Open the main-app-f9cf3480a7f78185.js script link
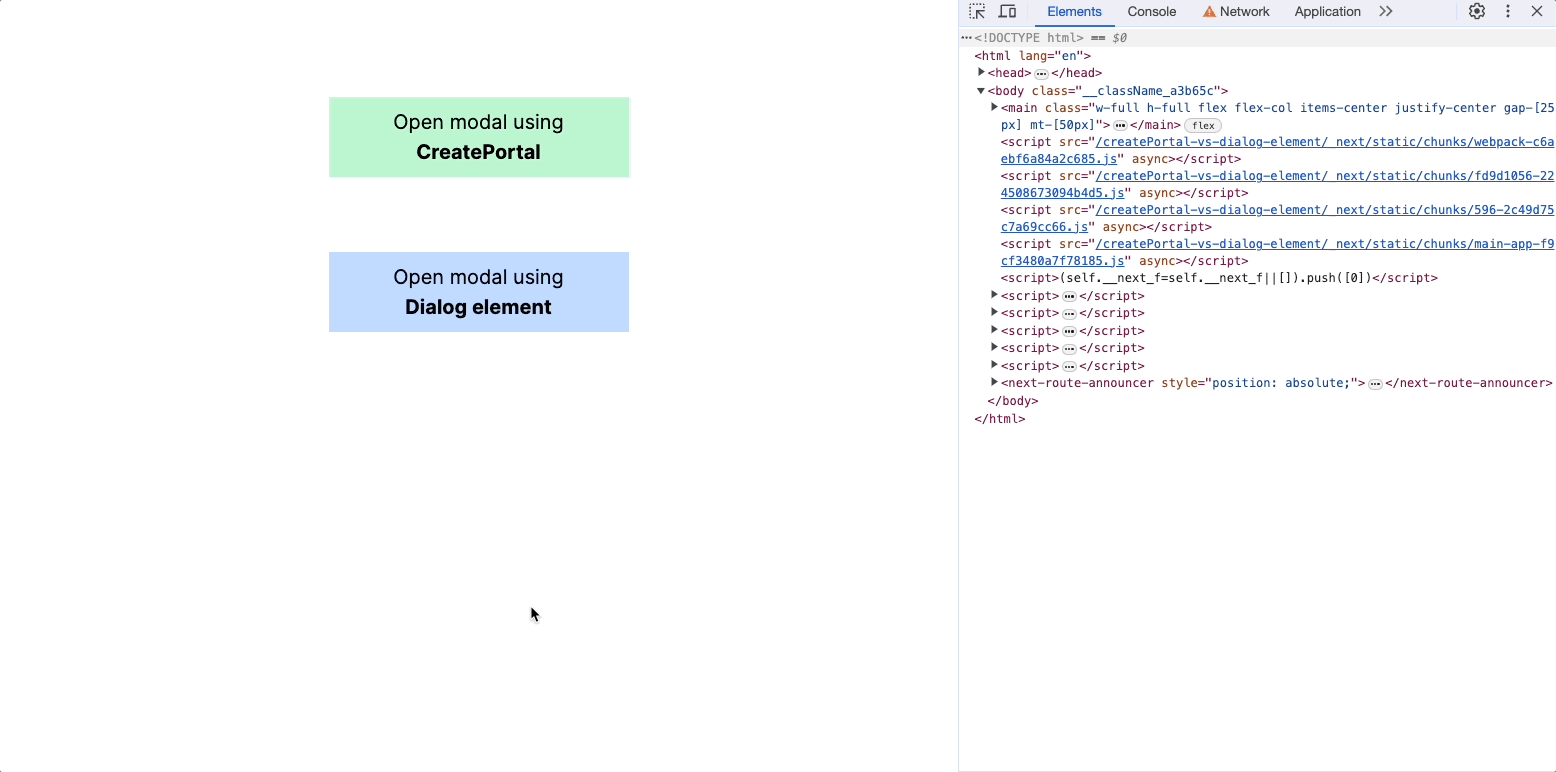This screenshot has height=772, width=1556. pyautogui.click(x=1275, y=252)
